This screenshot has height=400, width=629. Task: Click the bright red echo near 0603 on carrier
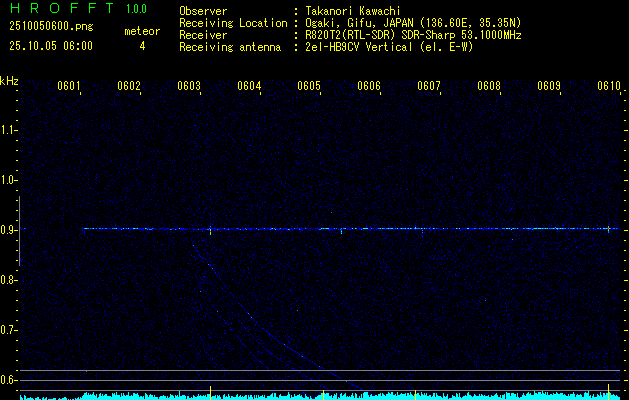pyautogui.click(x=210, y=231)
